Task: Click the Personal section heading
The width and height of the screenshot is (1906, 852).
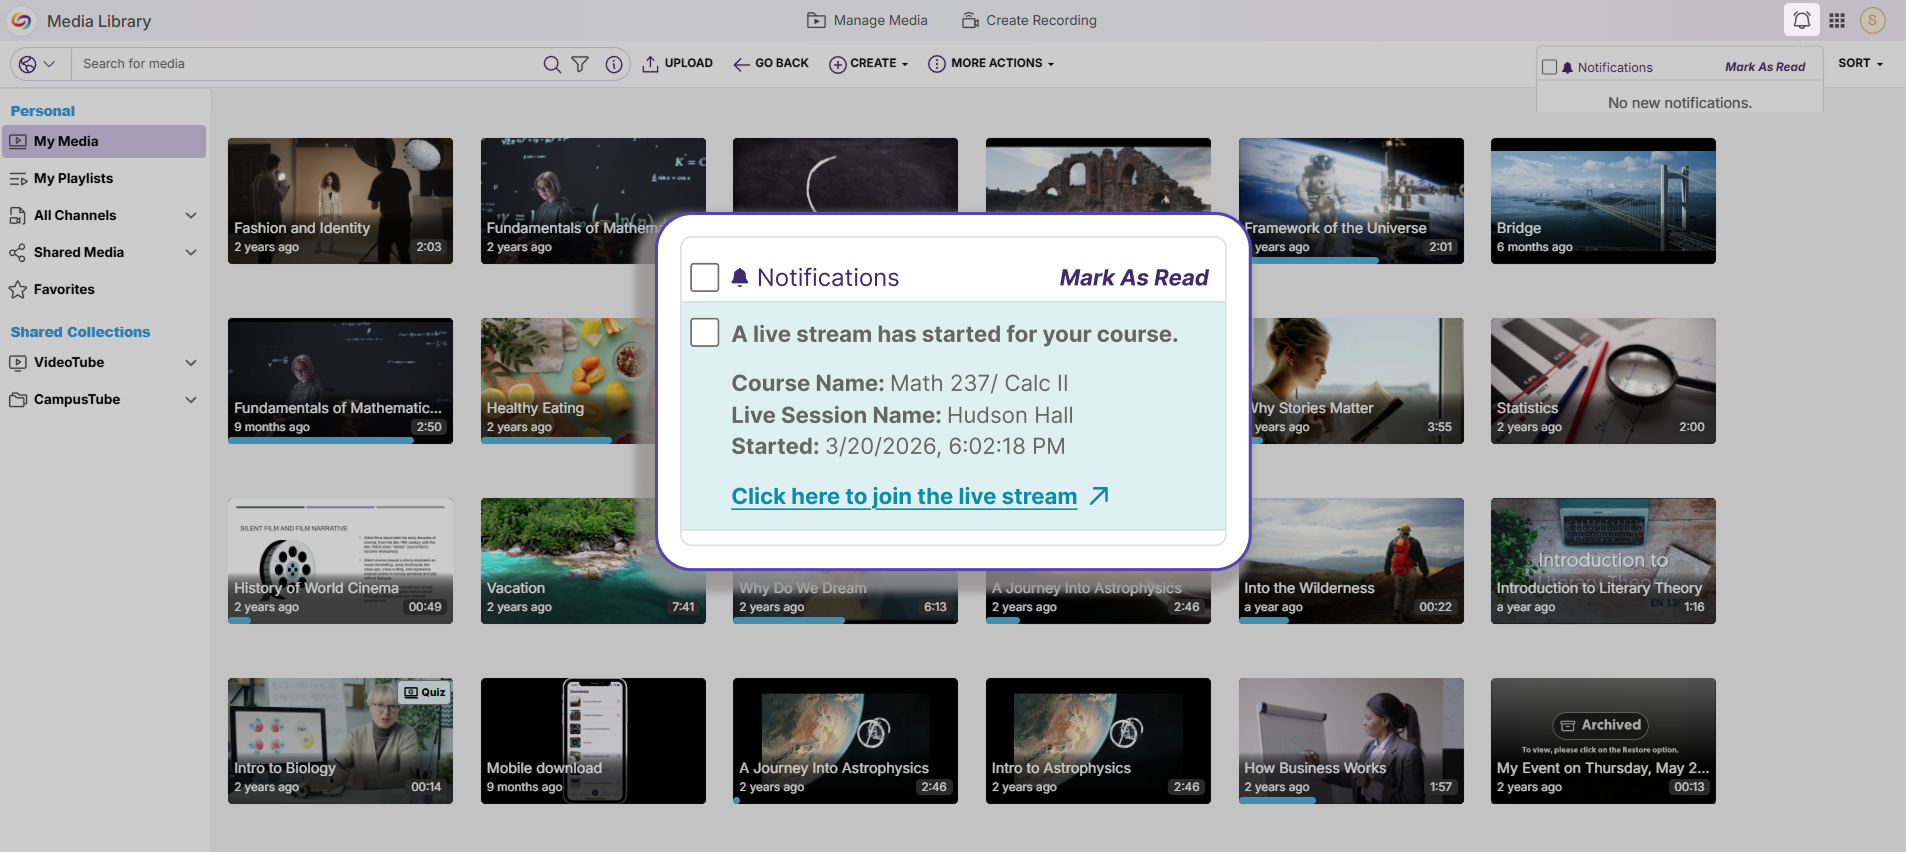Action: (x=43, y=111)
